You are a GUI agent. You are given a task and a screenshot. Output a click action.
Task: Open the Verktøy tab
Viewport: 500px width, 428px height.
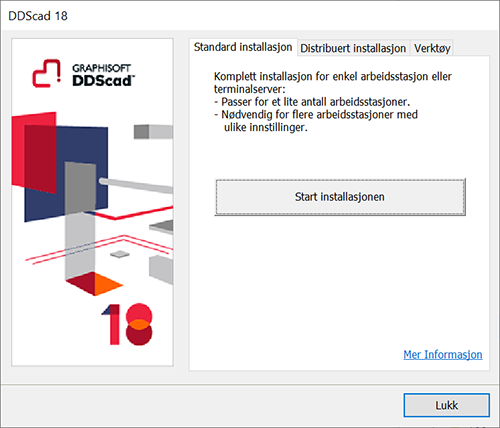432,49
